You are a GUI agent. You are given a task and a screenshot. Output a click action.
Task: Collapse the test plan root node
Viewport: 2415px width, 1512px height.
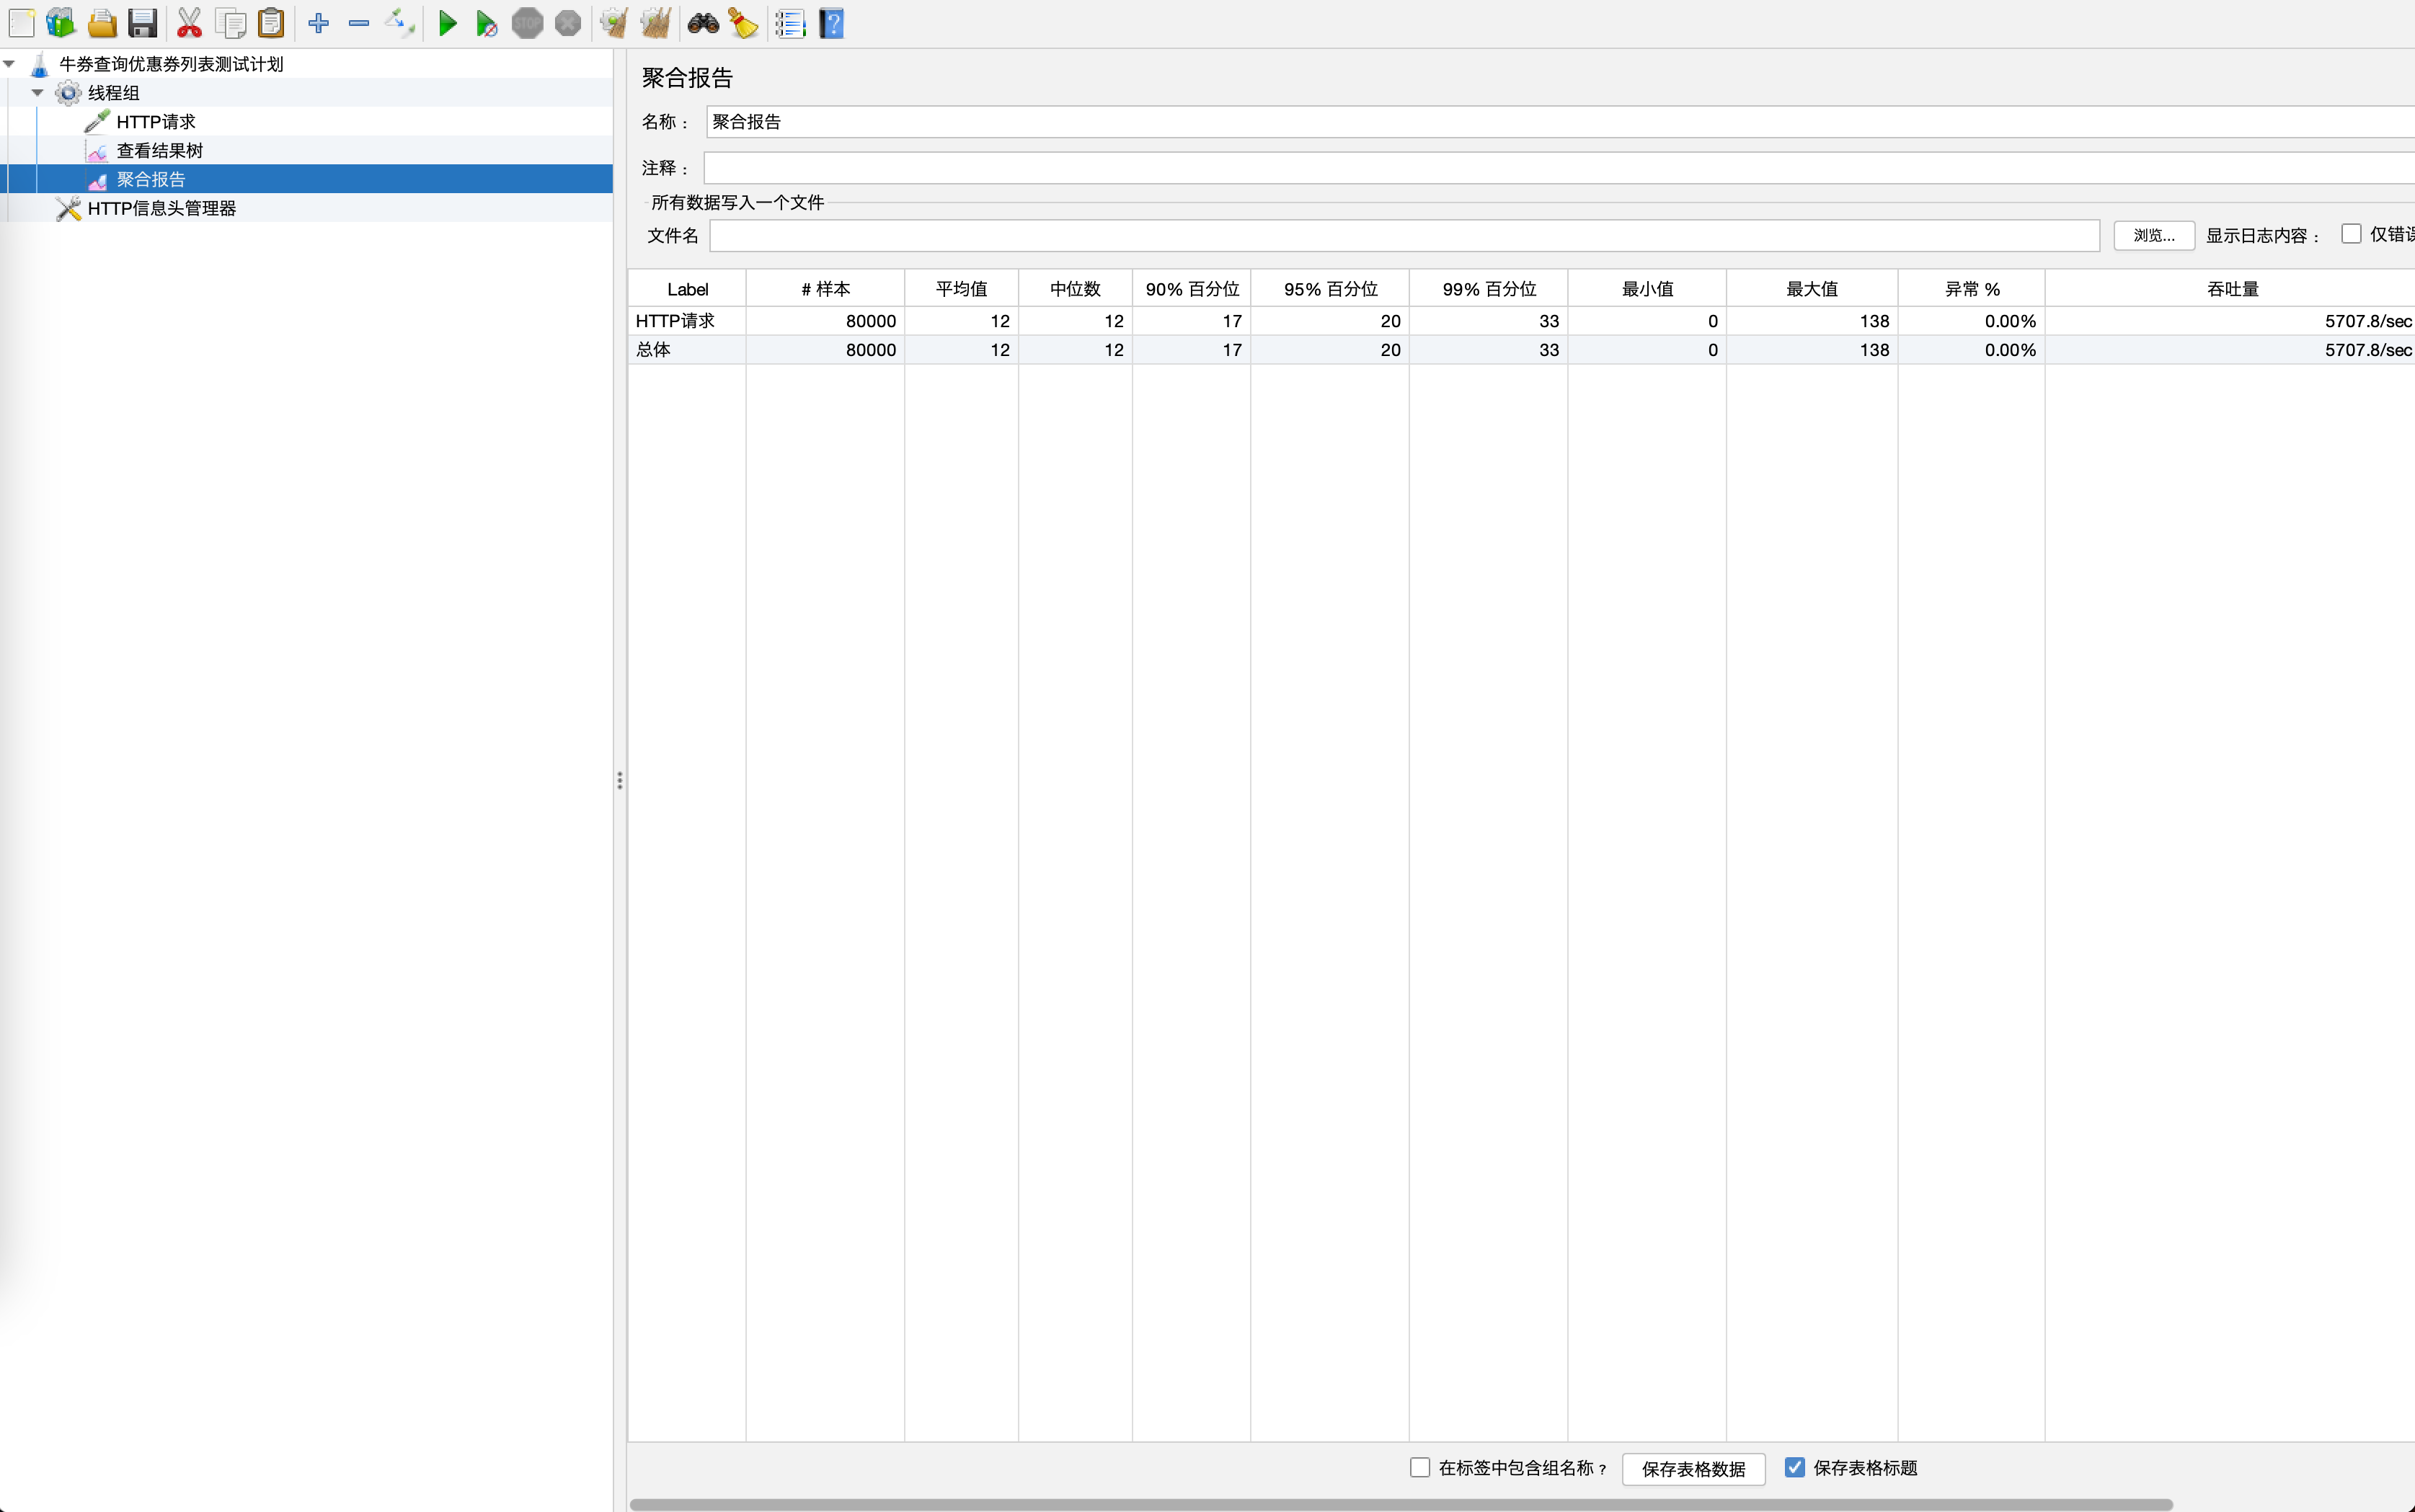click(x=9, y=64)
